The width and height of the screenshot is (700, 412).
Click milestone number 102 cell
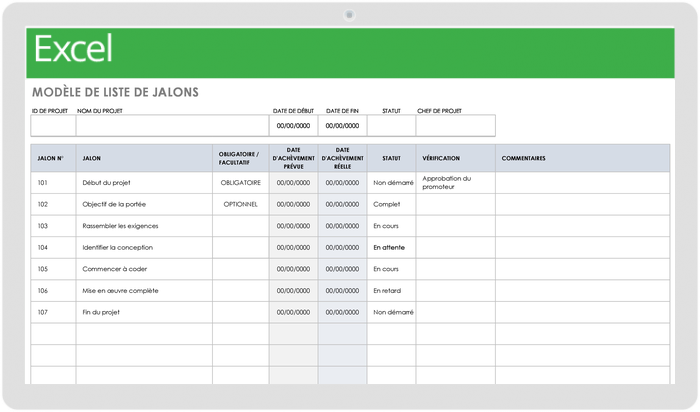pyautogui.click(x=53, y=204)
